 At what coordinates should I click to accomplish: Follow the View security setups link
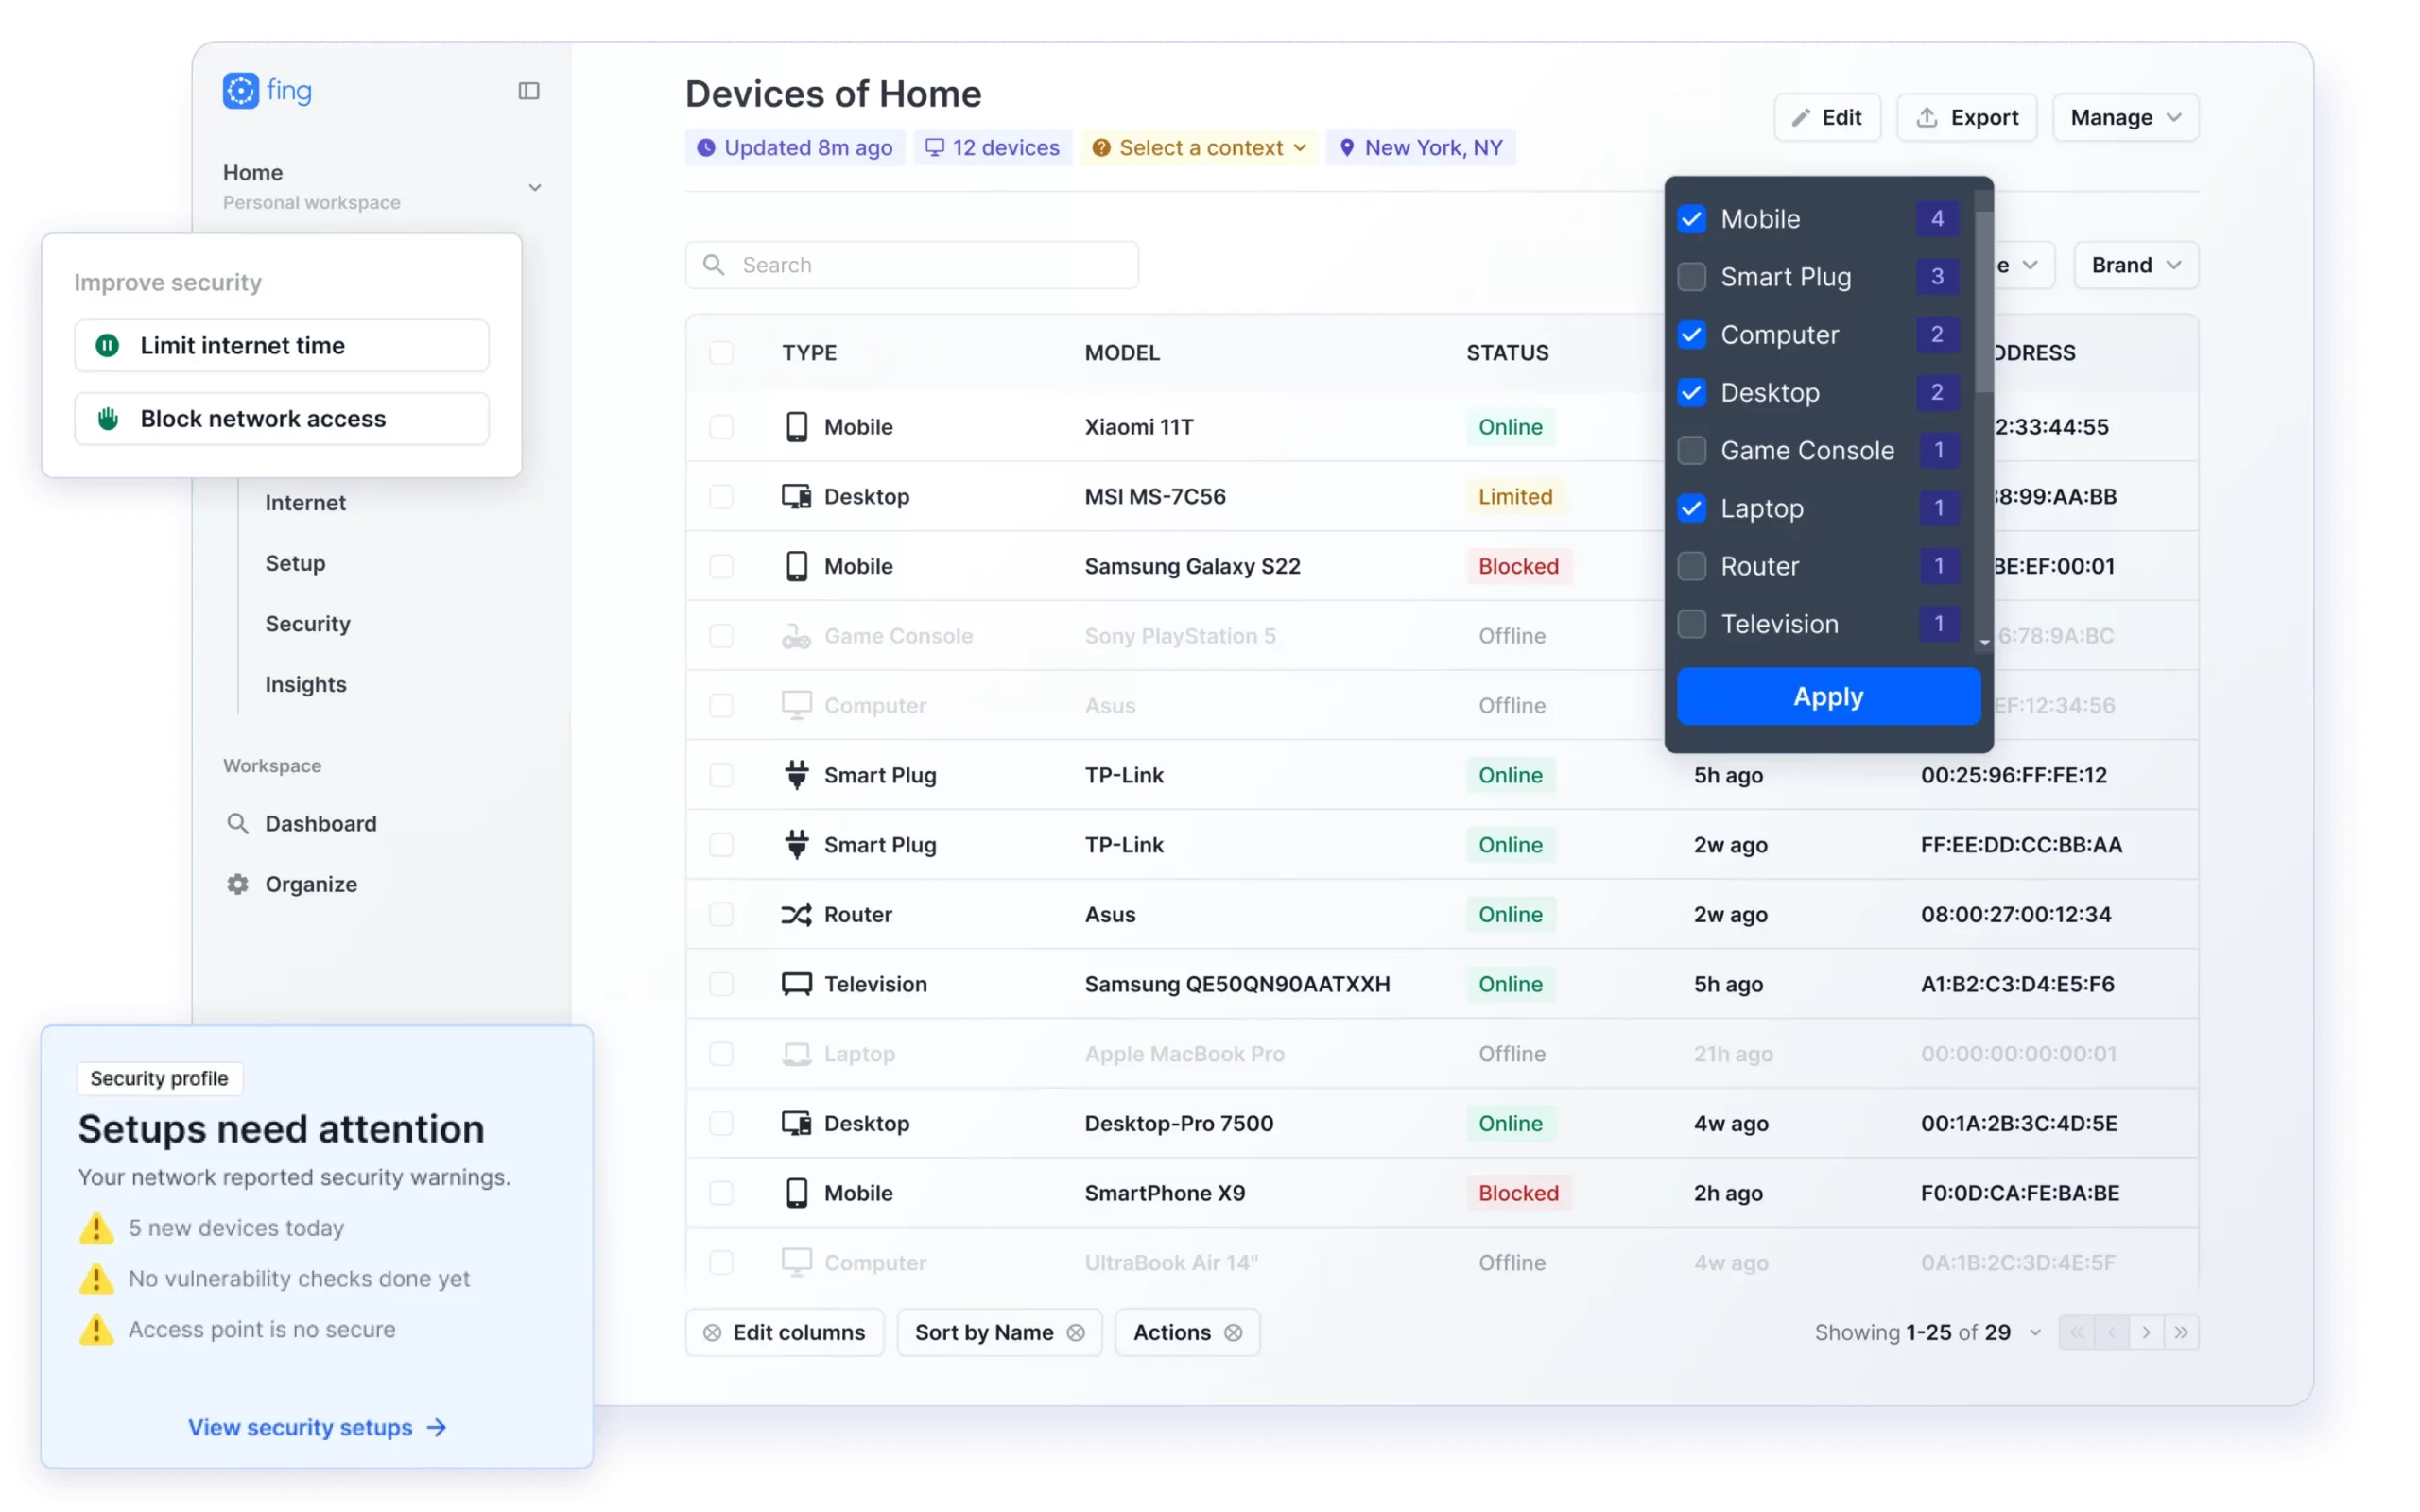(x=317, y=1427)
